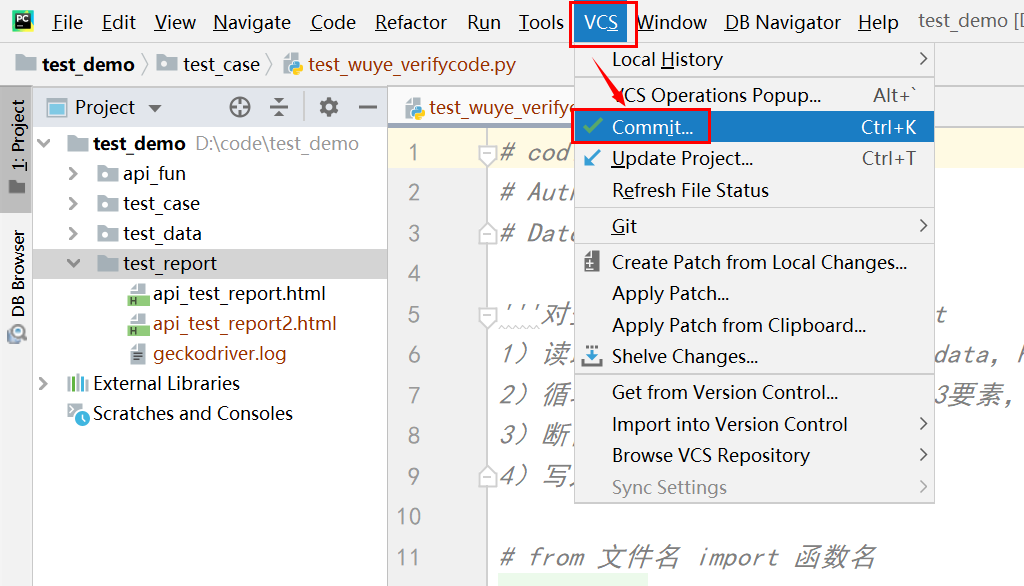This screenshot has width=1024, height=586.
Task: Fold code block at line 1
Action: [x=487, y=154]
